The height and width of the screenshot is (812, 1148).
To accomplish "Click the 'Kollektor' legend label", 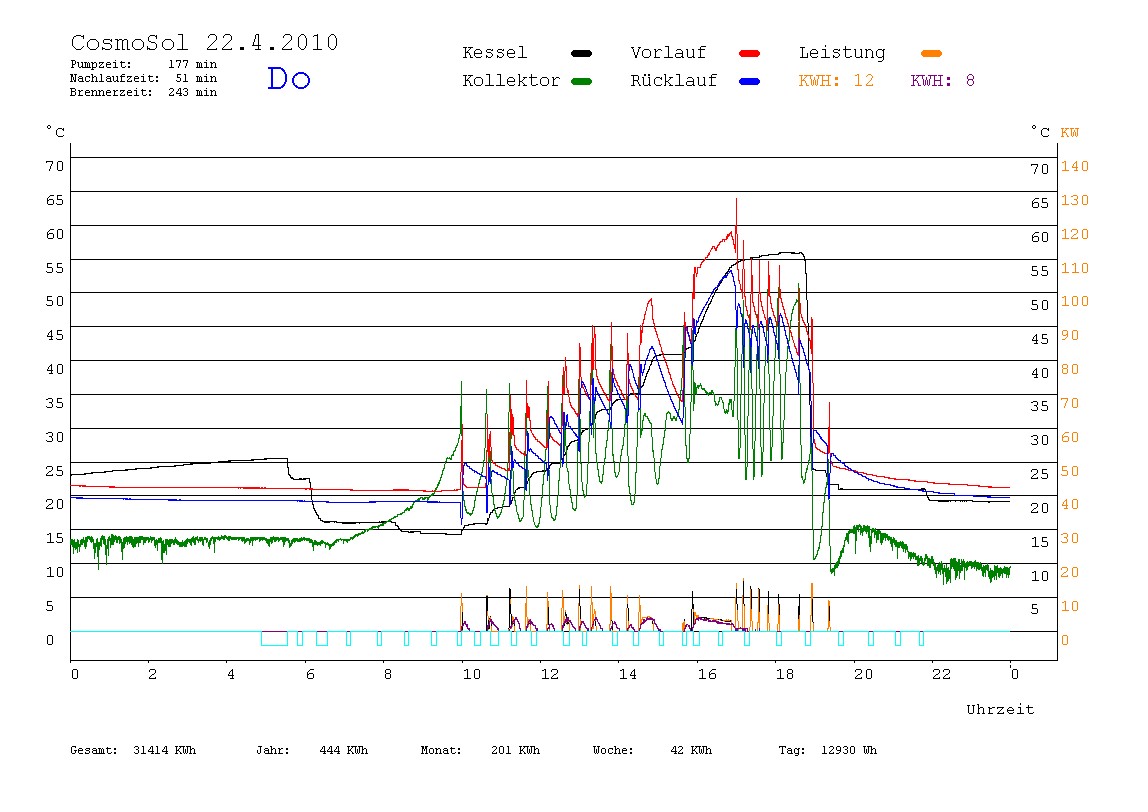I will pos(510,81).
